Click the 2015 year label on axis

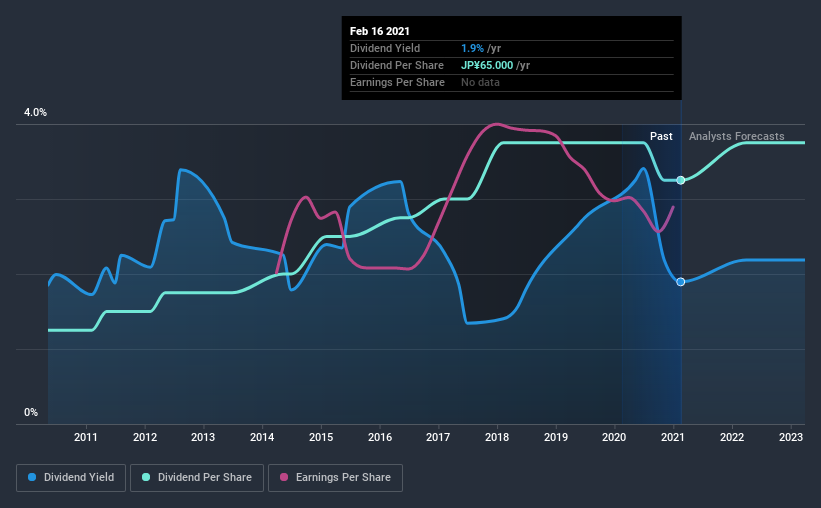tap(321, 437)
